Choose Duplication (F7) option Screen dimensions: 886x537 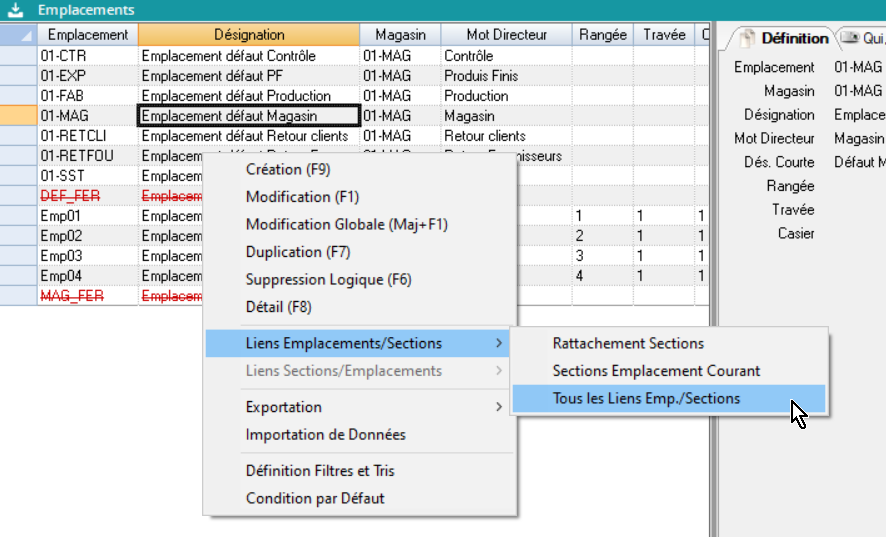[298, 252]
